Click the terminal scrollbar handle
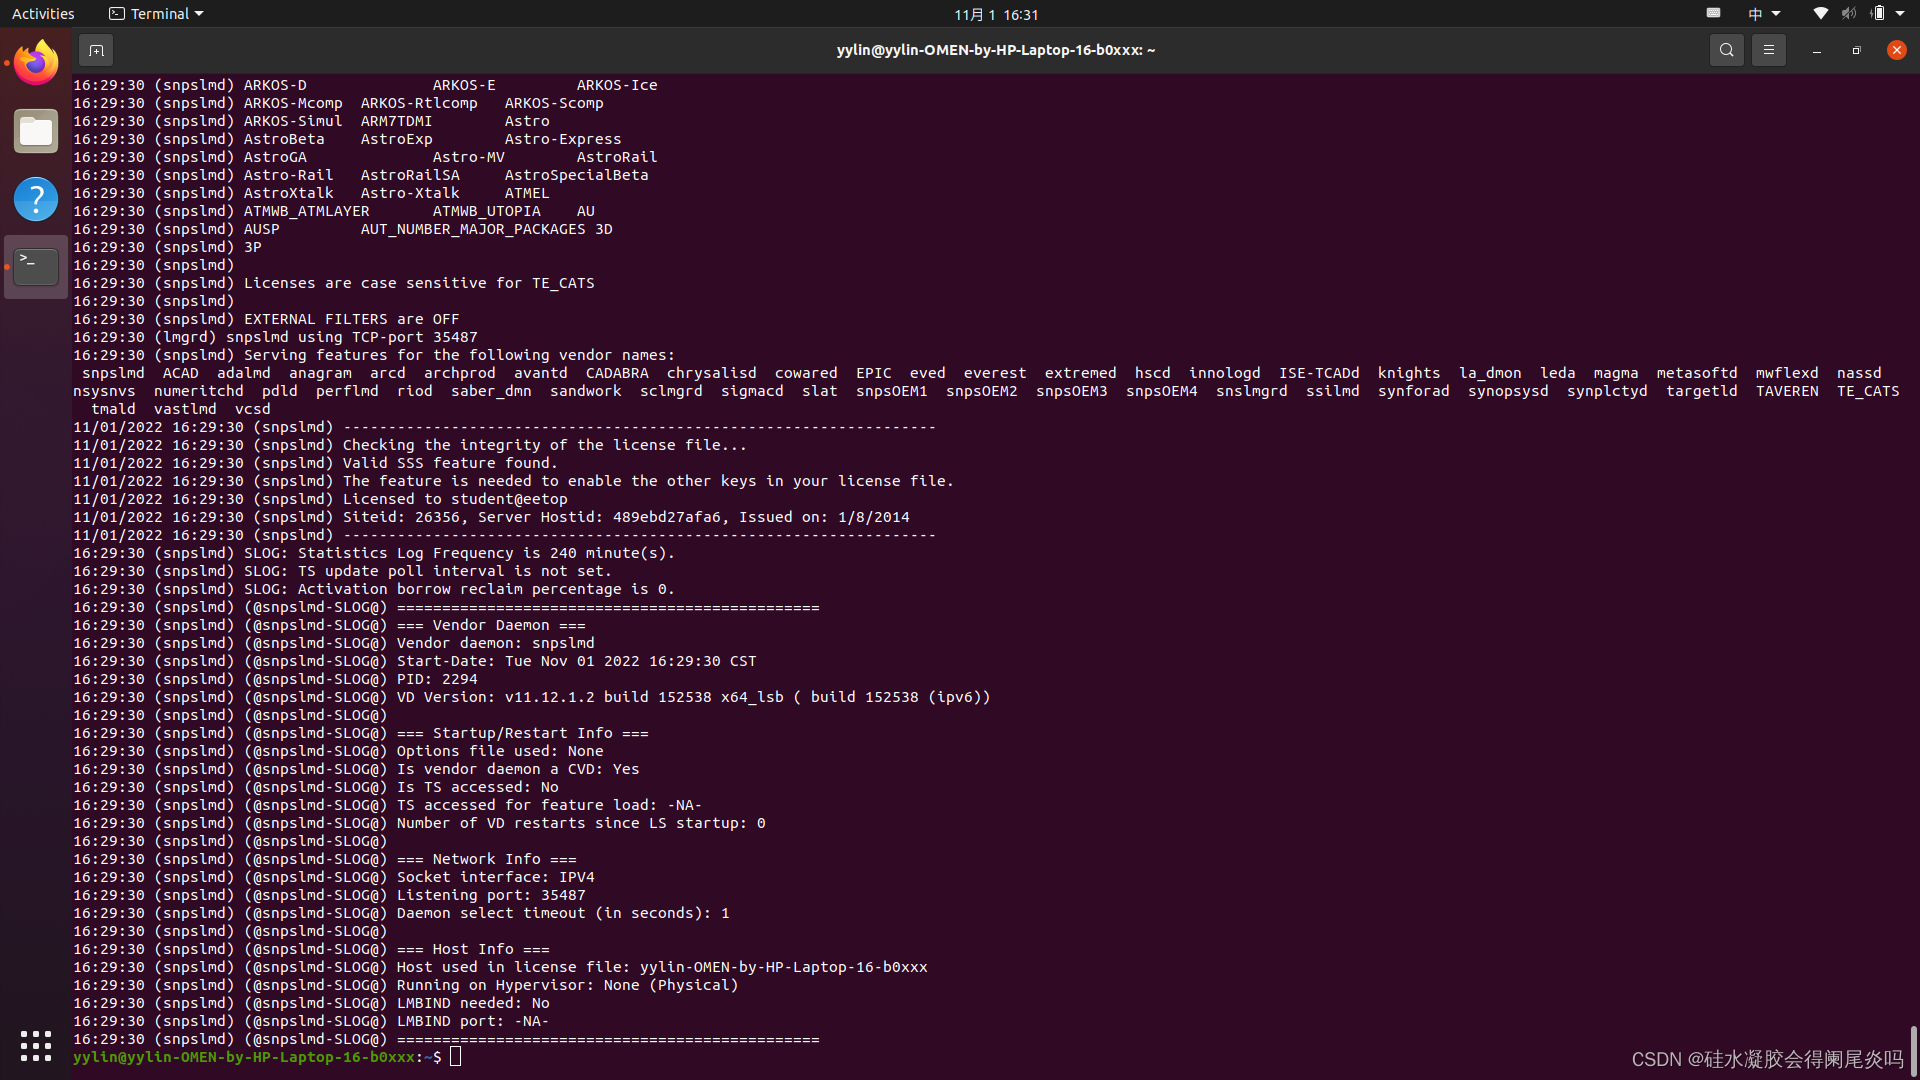 pyautogui.click(x=1913, y=1050)
